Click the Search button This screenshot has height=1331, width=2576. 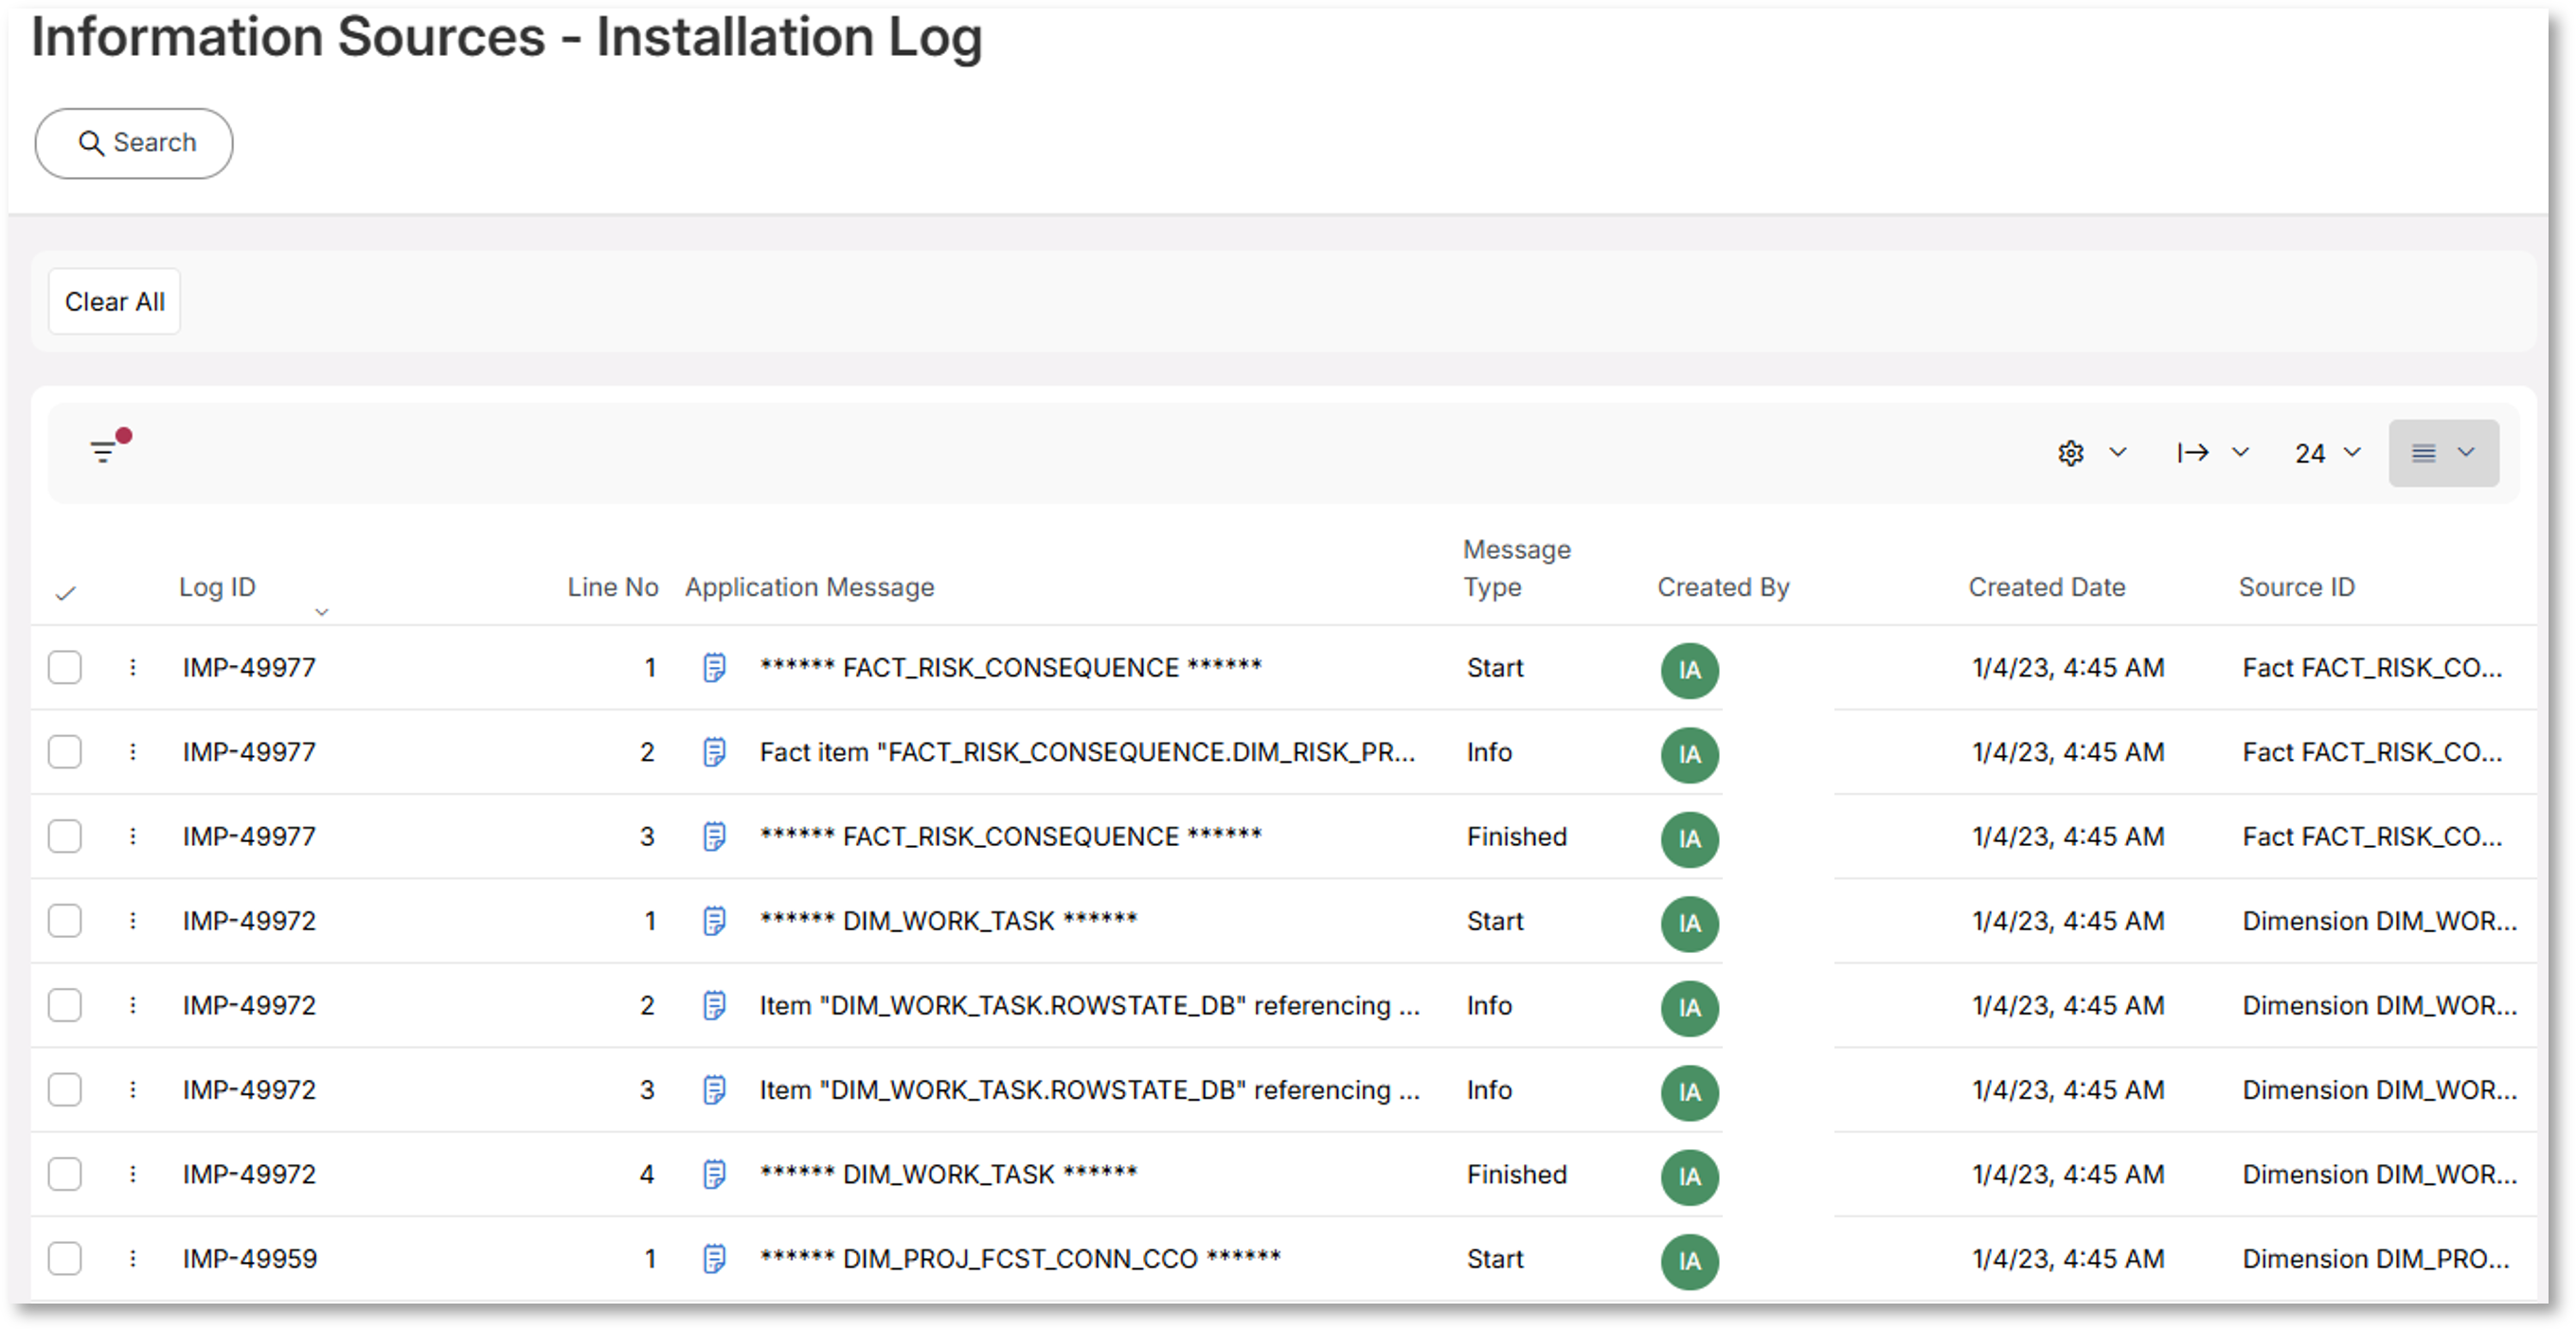134,143
